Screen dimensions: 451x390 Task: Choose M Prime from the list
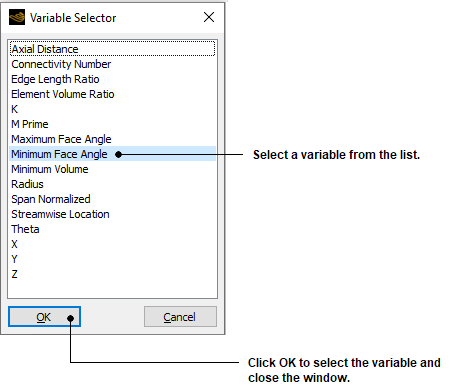pos(112,124)
